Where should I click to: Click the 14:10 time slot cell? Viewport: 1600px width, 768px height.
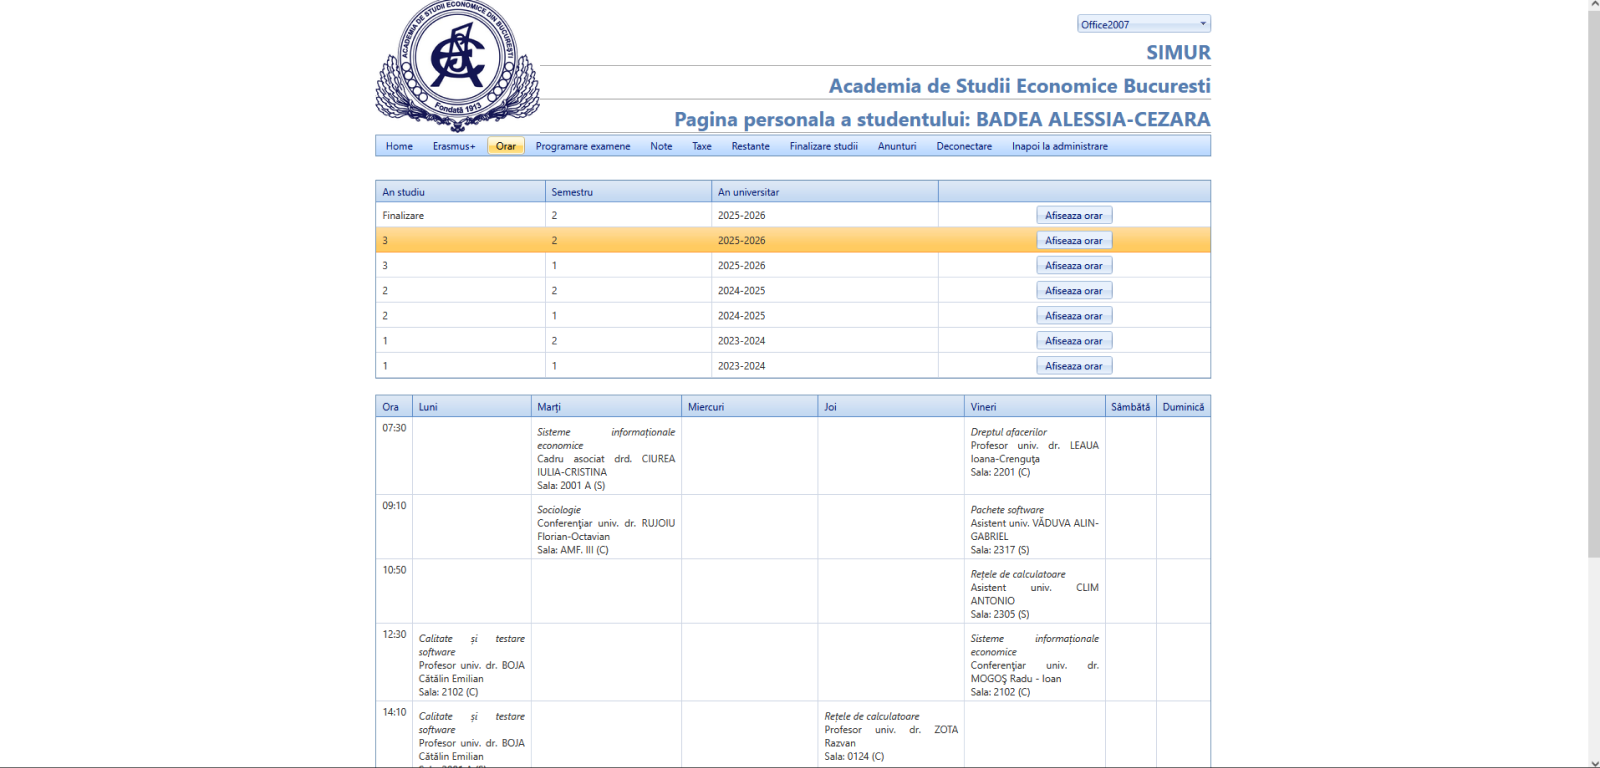pos(394,734)
